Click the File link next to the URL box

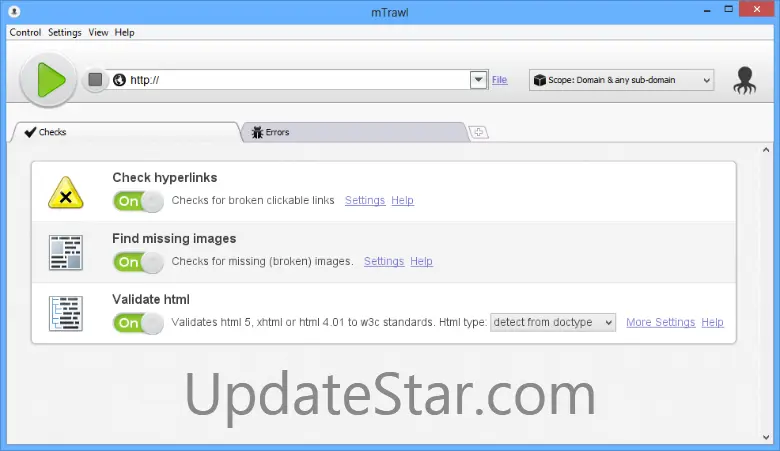tap(499, 80)
